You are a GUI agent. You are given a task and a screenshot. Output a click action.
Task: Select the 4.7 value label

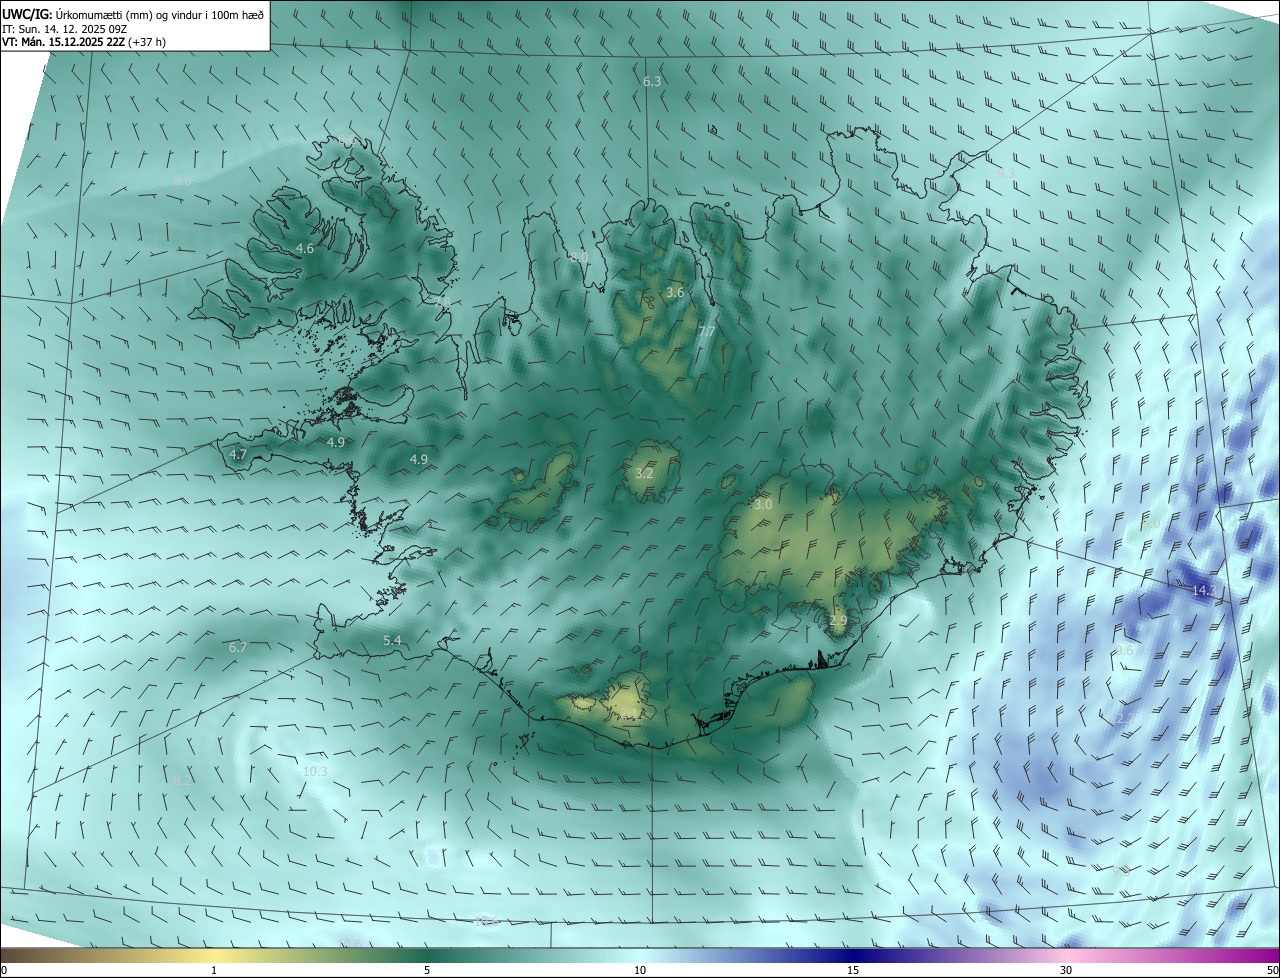click(x=238, y=454)
